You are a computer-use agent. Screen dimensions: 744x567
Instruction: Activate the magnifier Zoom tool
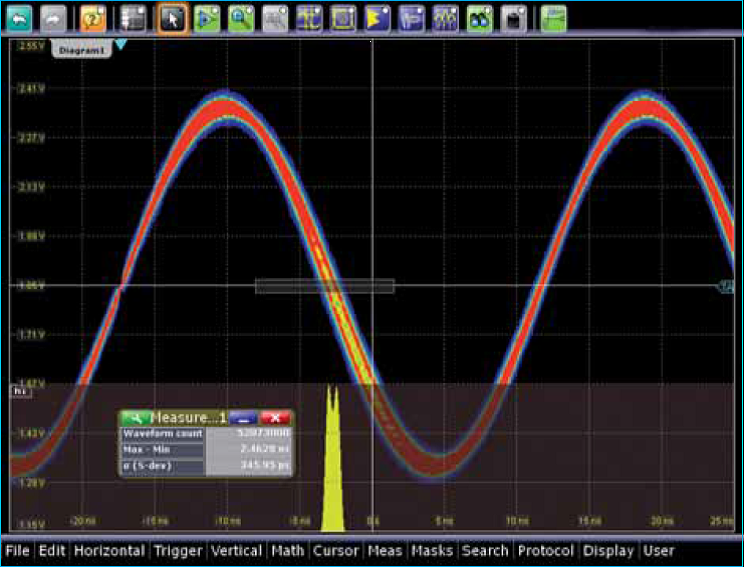(240, 17)
